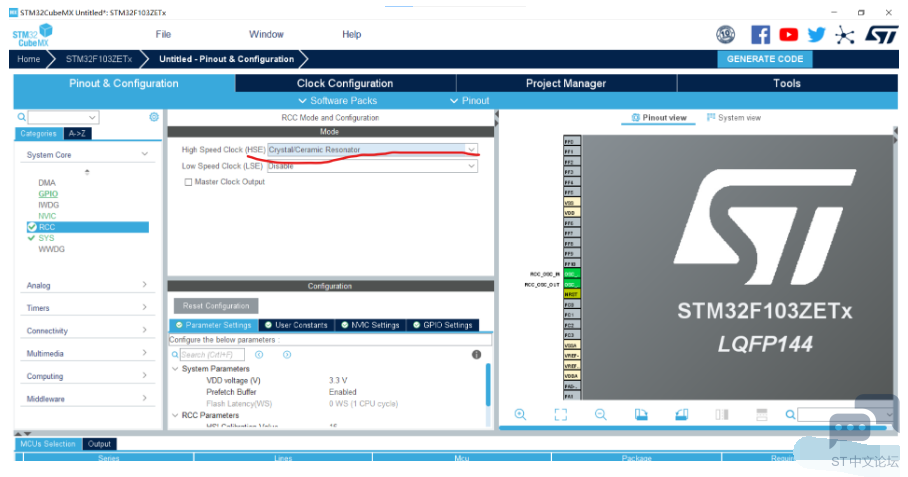Open the Help menu
The height and width of the screenshot is (477, 908).
point(352,34)
